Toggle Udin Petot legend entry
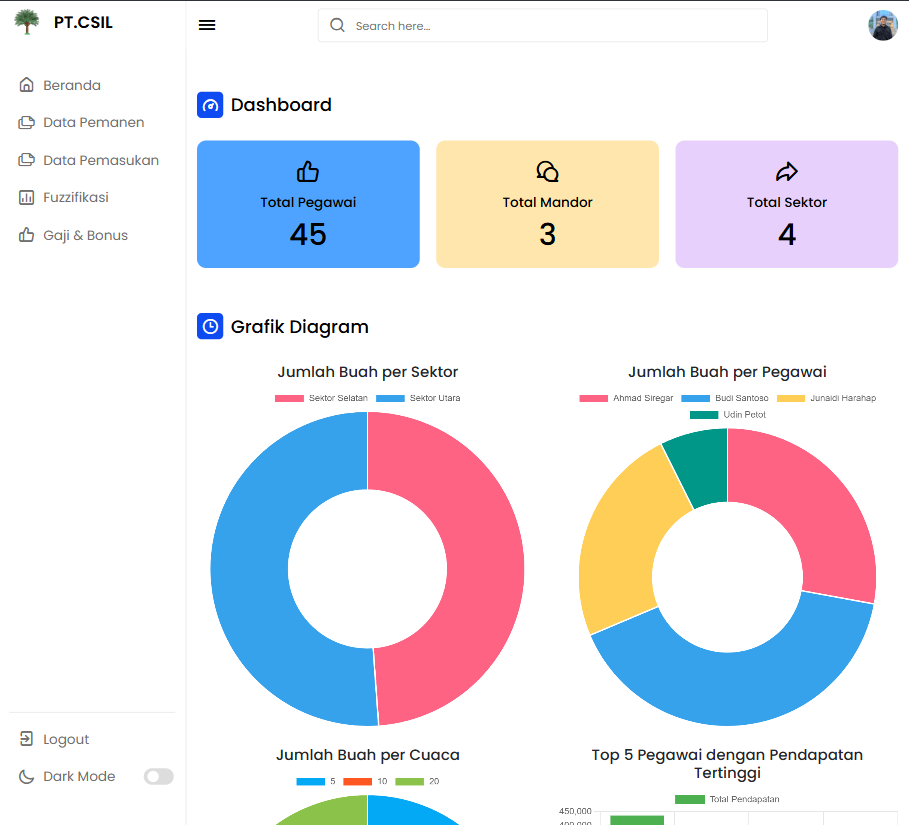The height and width of the screenshot is (825, 909). coord(728,415)
